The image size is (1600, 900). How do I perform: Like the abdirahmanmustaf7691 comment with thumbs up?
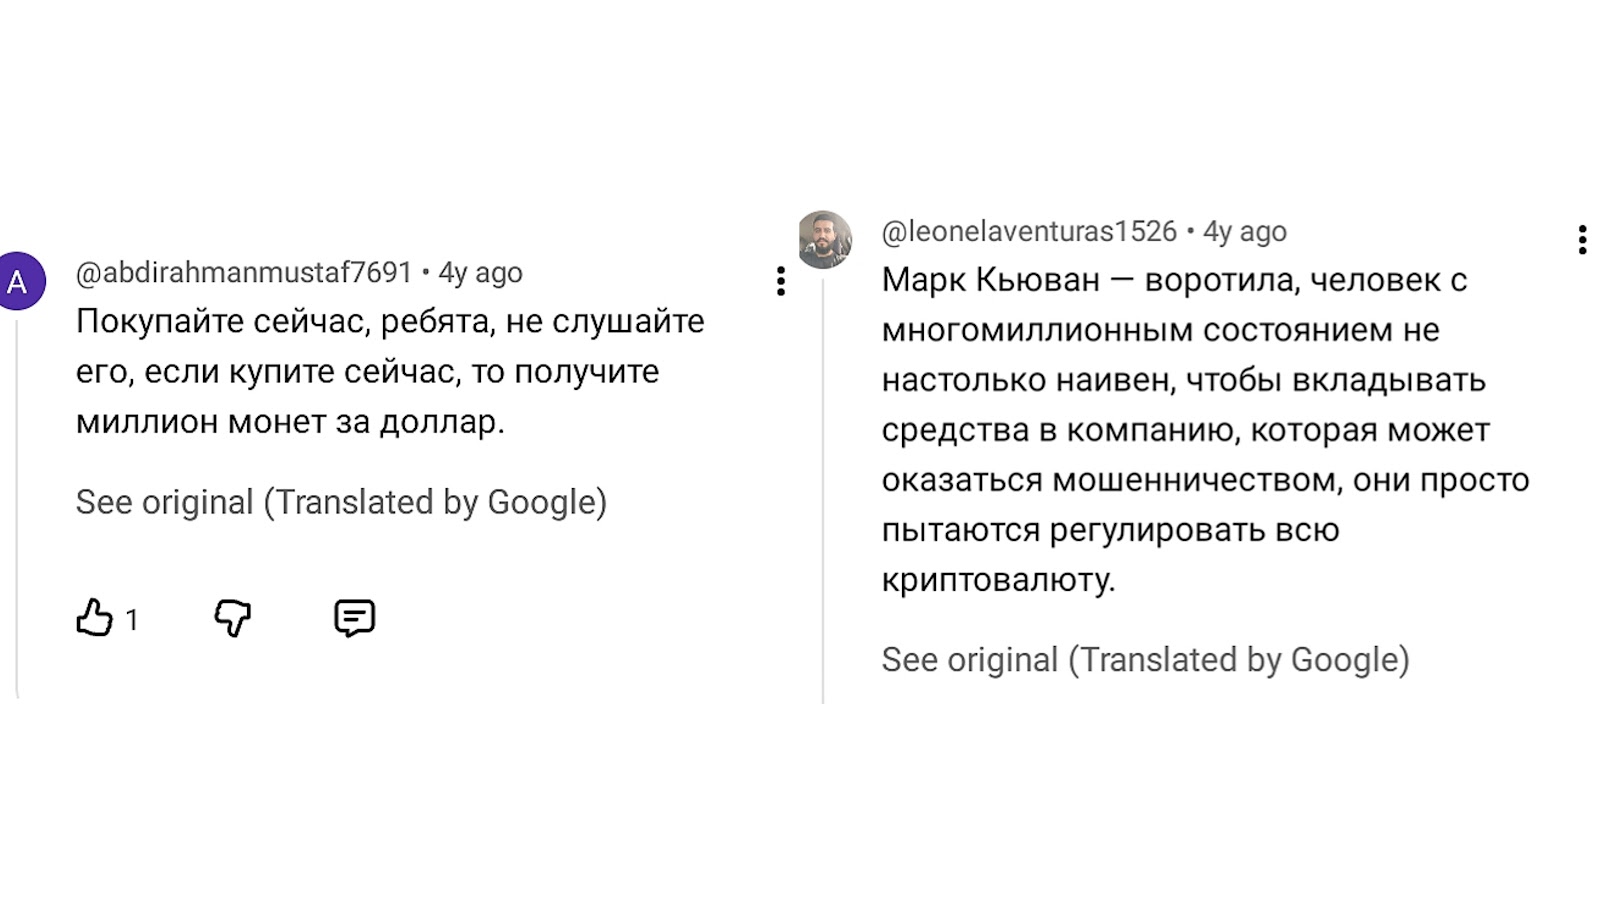[x=95, y=618]
